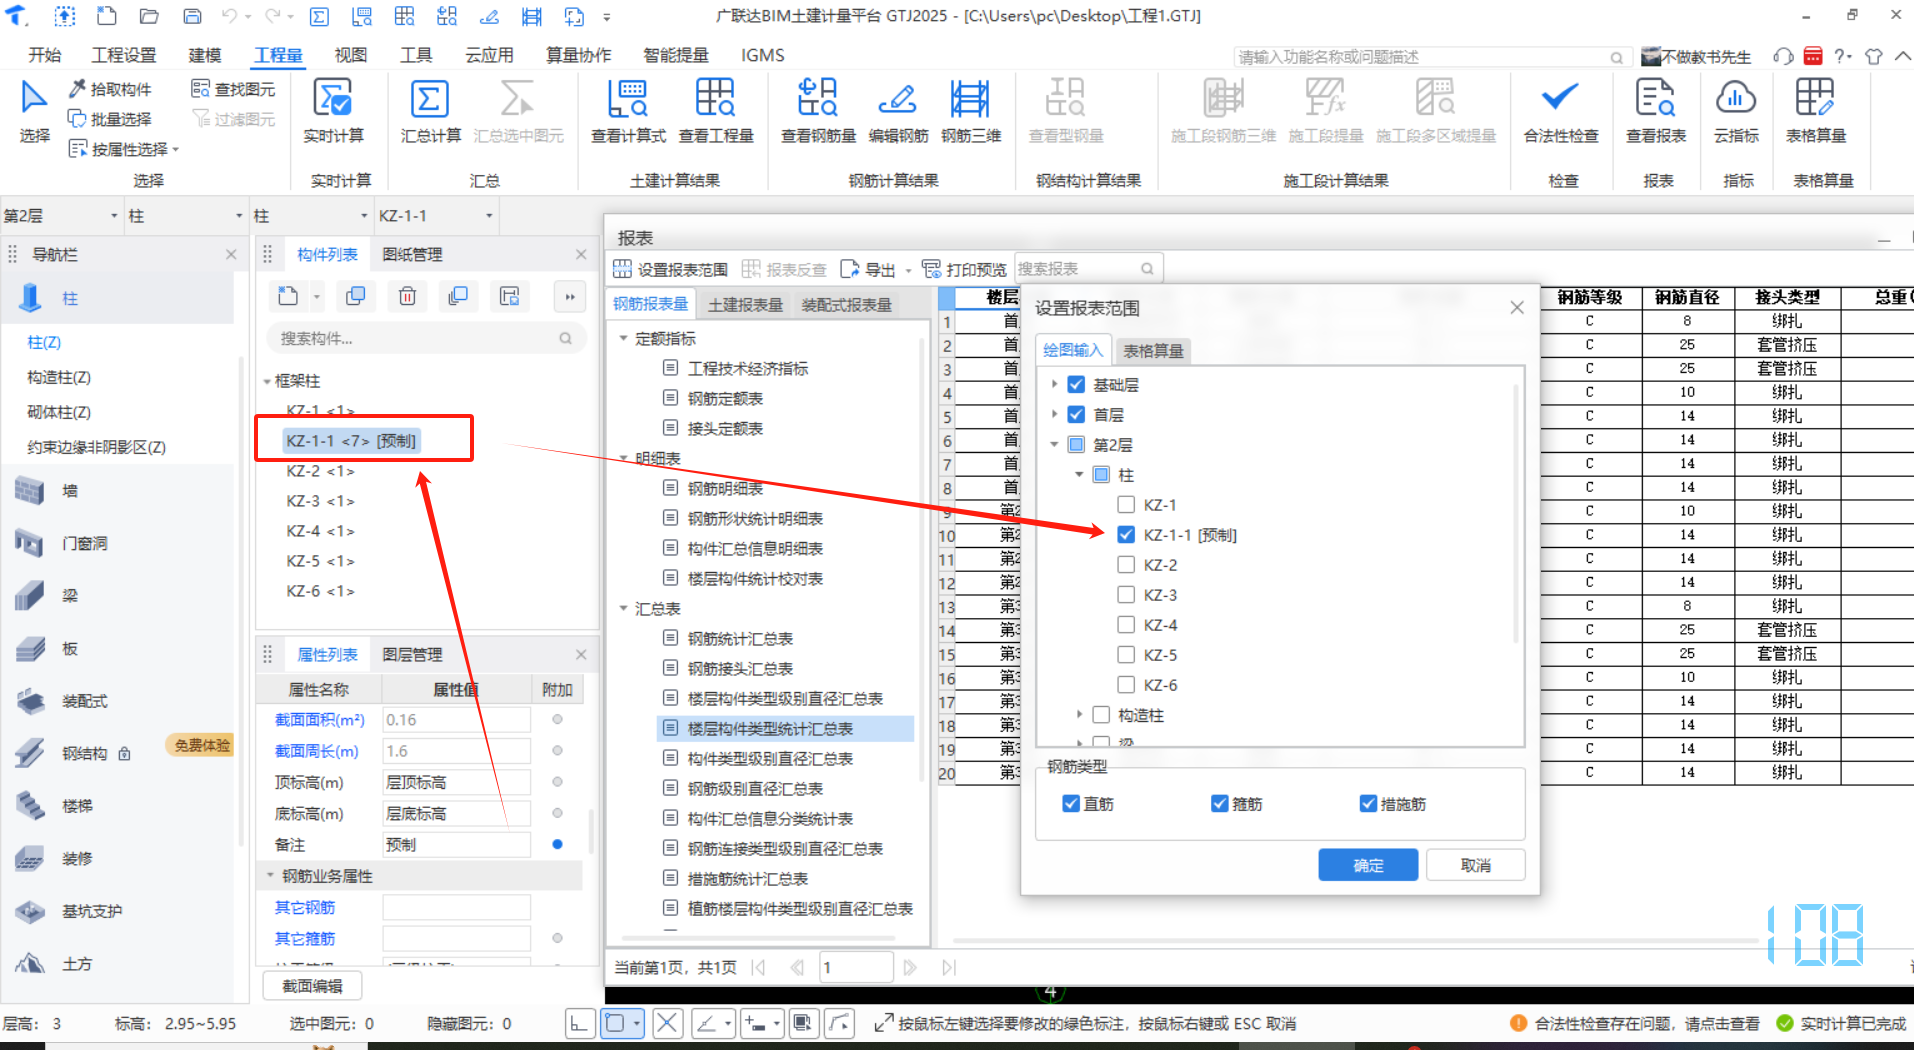The width and height of the screenshot is (1914, 1050).
Task: Click the 搜索报表 search field
Action: (x=1087, y=269)
